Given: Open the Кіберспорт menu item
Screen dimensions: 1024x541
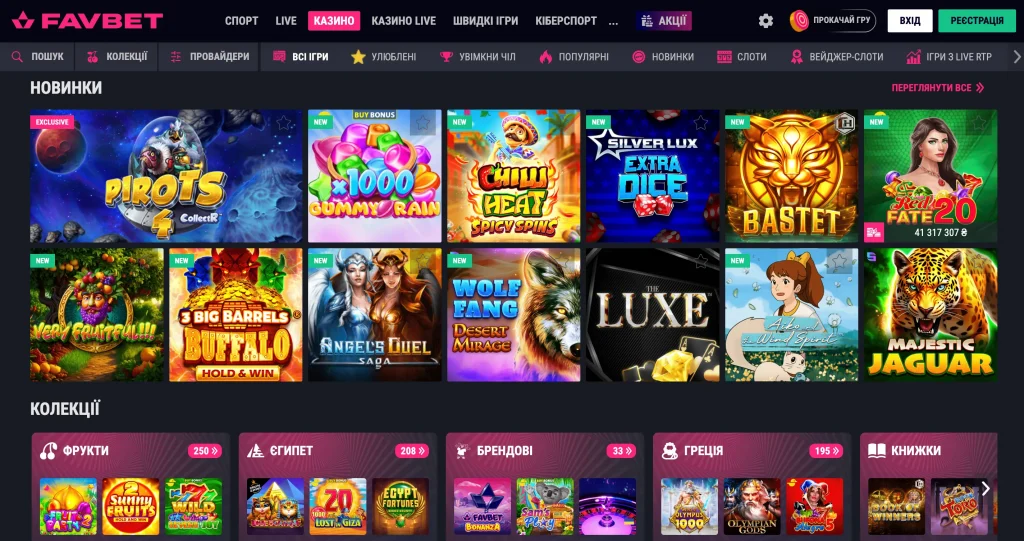Looking at the screenshot, I should [x=566, y=21].
